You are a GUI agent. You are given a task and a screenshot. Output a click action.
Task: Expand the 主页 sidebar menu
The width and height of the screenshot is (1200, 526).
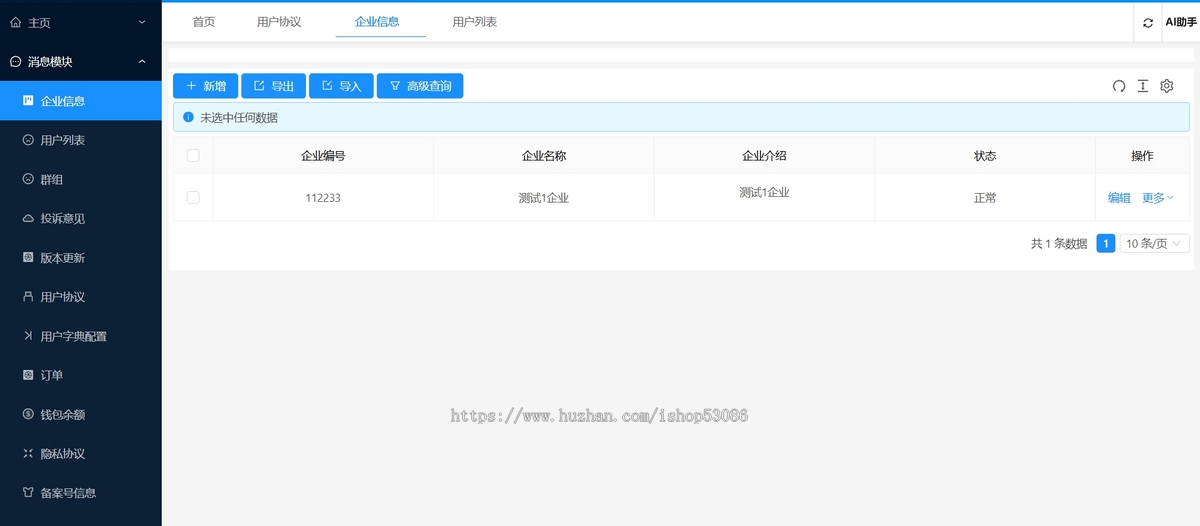[x=142, y=22]
